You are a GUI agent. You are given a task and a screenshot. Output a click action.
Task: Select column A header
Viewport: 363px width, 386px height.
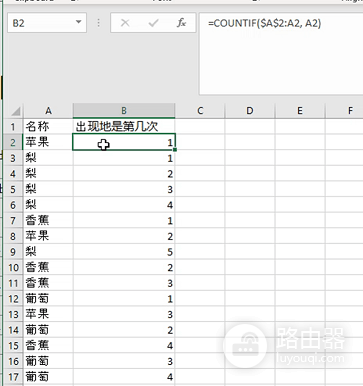[48, 111]
